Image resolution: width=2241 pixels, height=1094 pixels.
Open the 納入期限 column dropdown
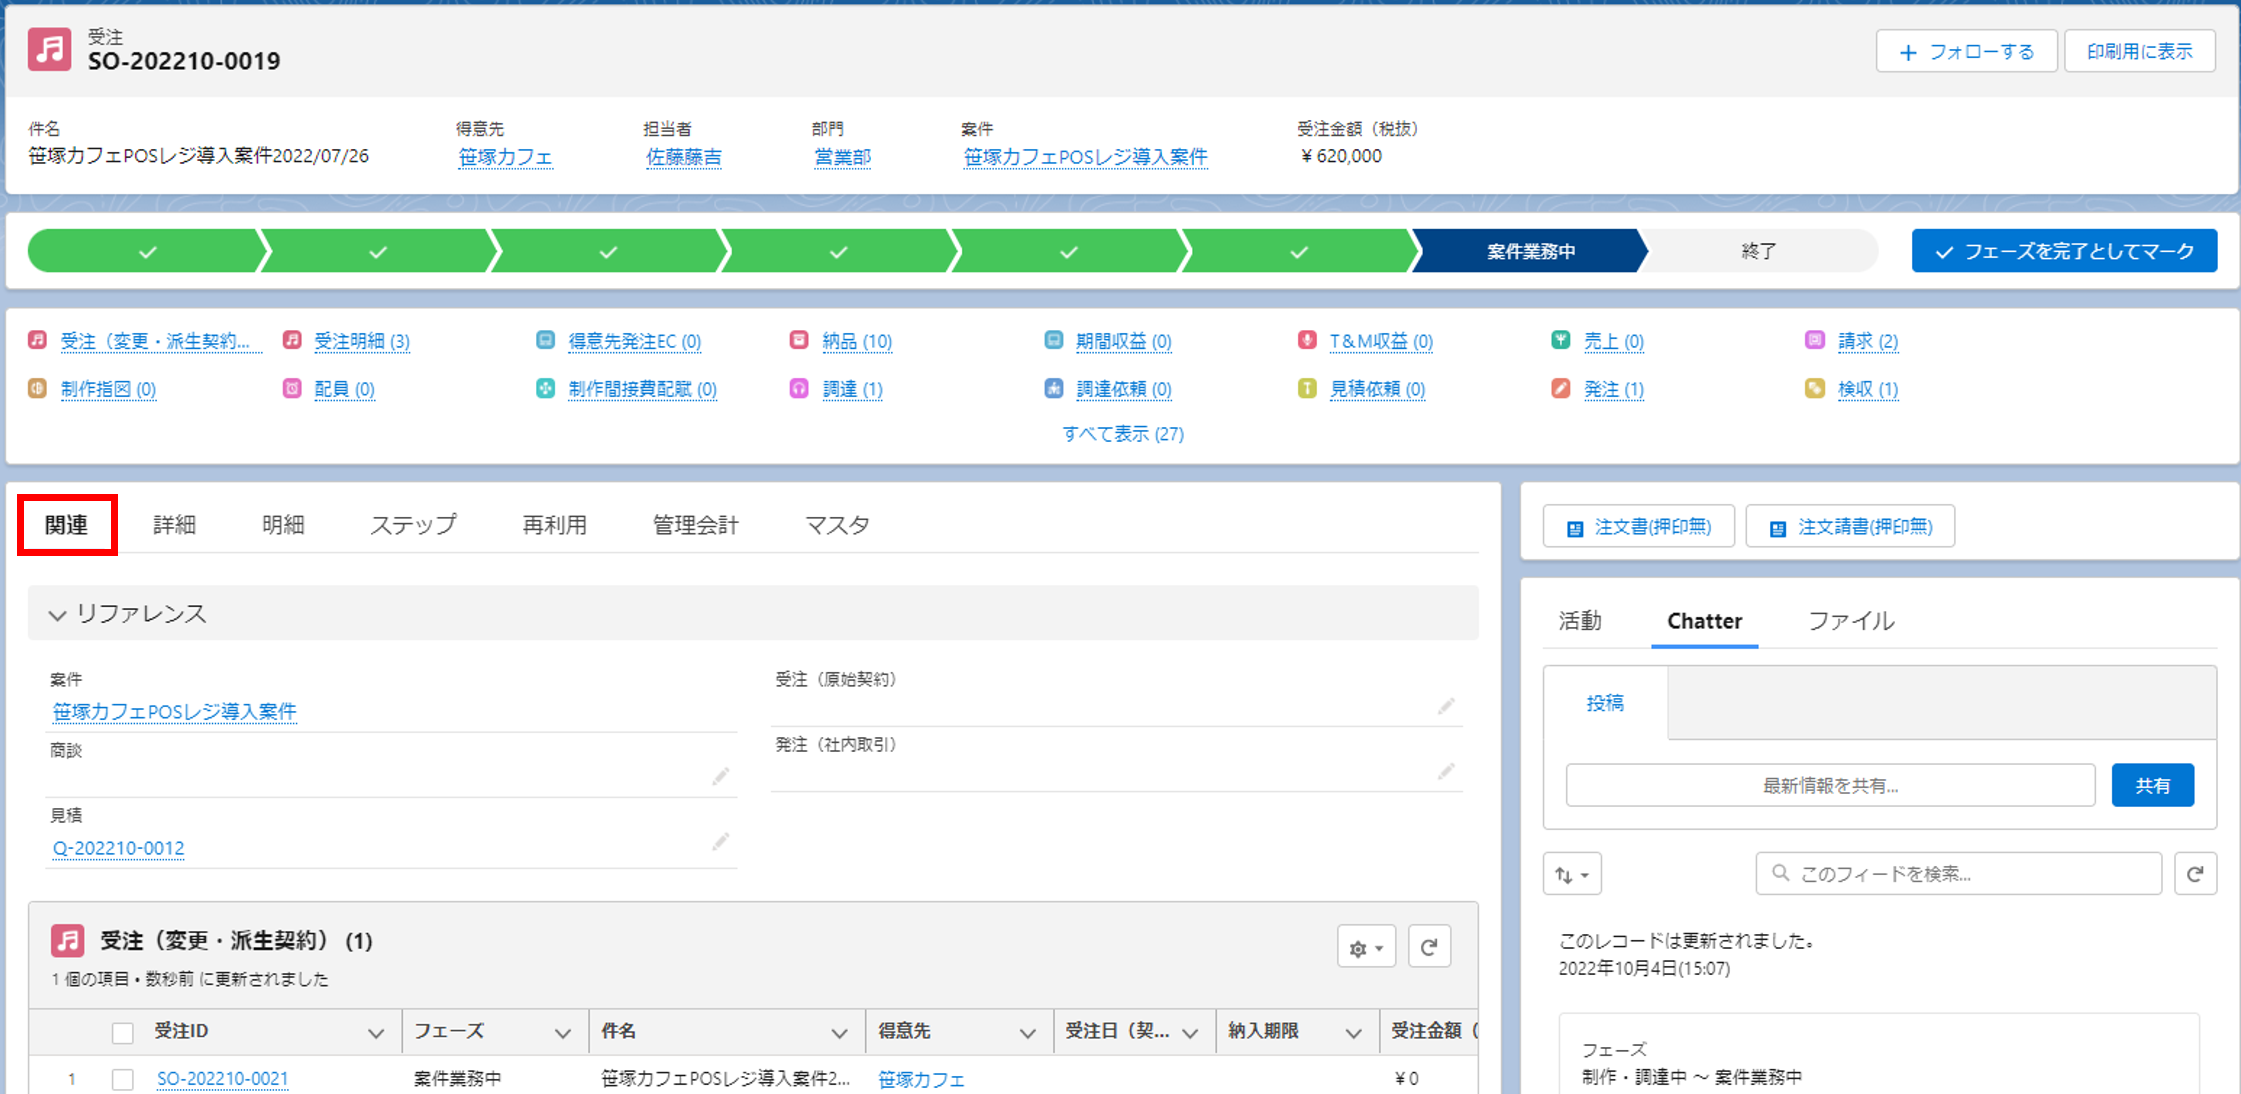click(x=1354, y=1033)
